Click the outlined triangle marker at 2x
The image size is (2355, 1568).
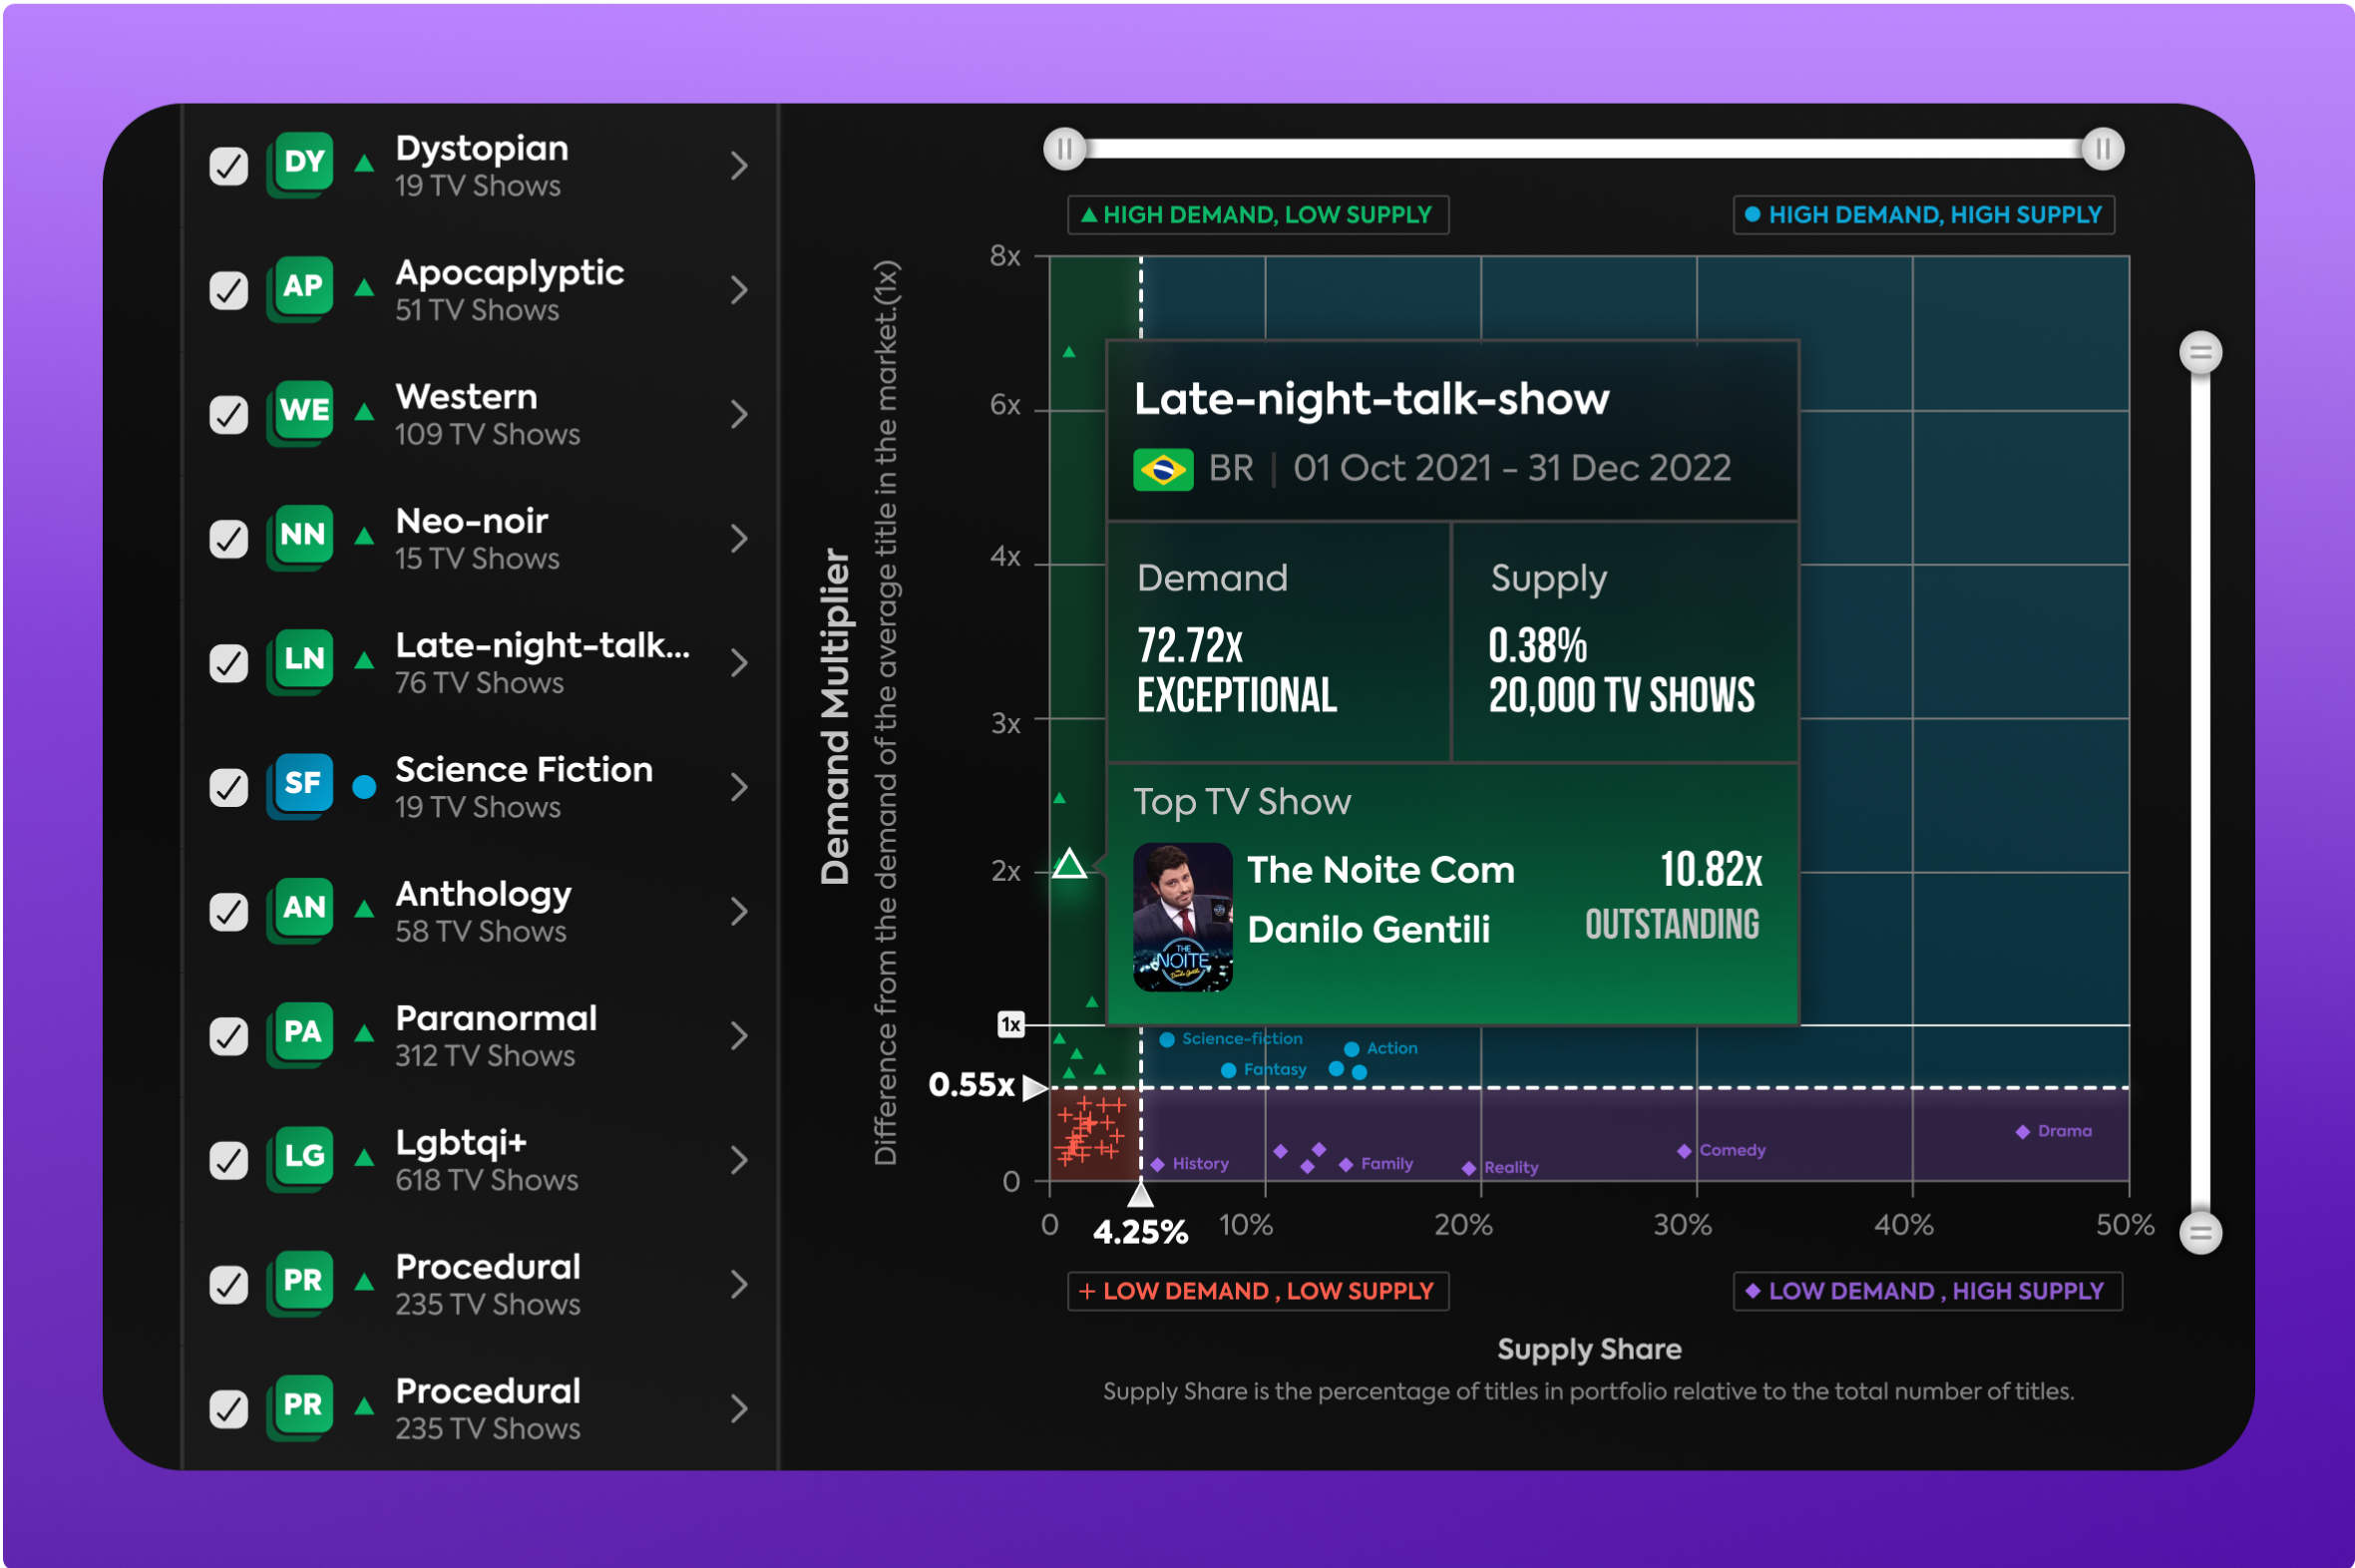click(1069, 865)
